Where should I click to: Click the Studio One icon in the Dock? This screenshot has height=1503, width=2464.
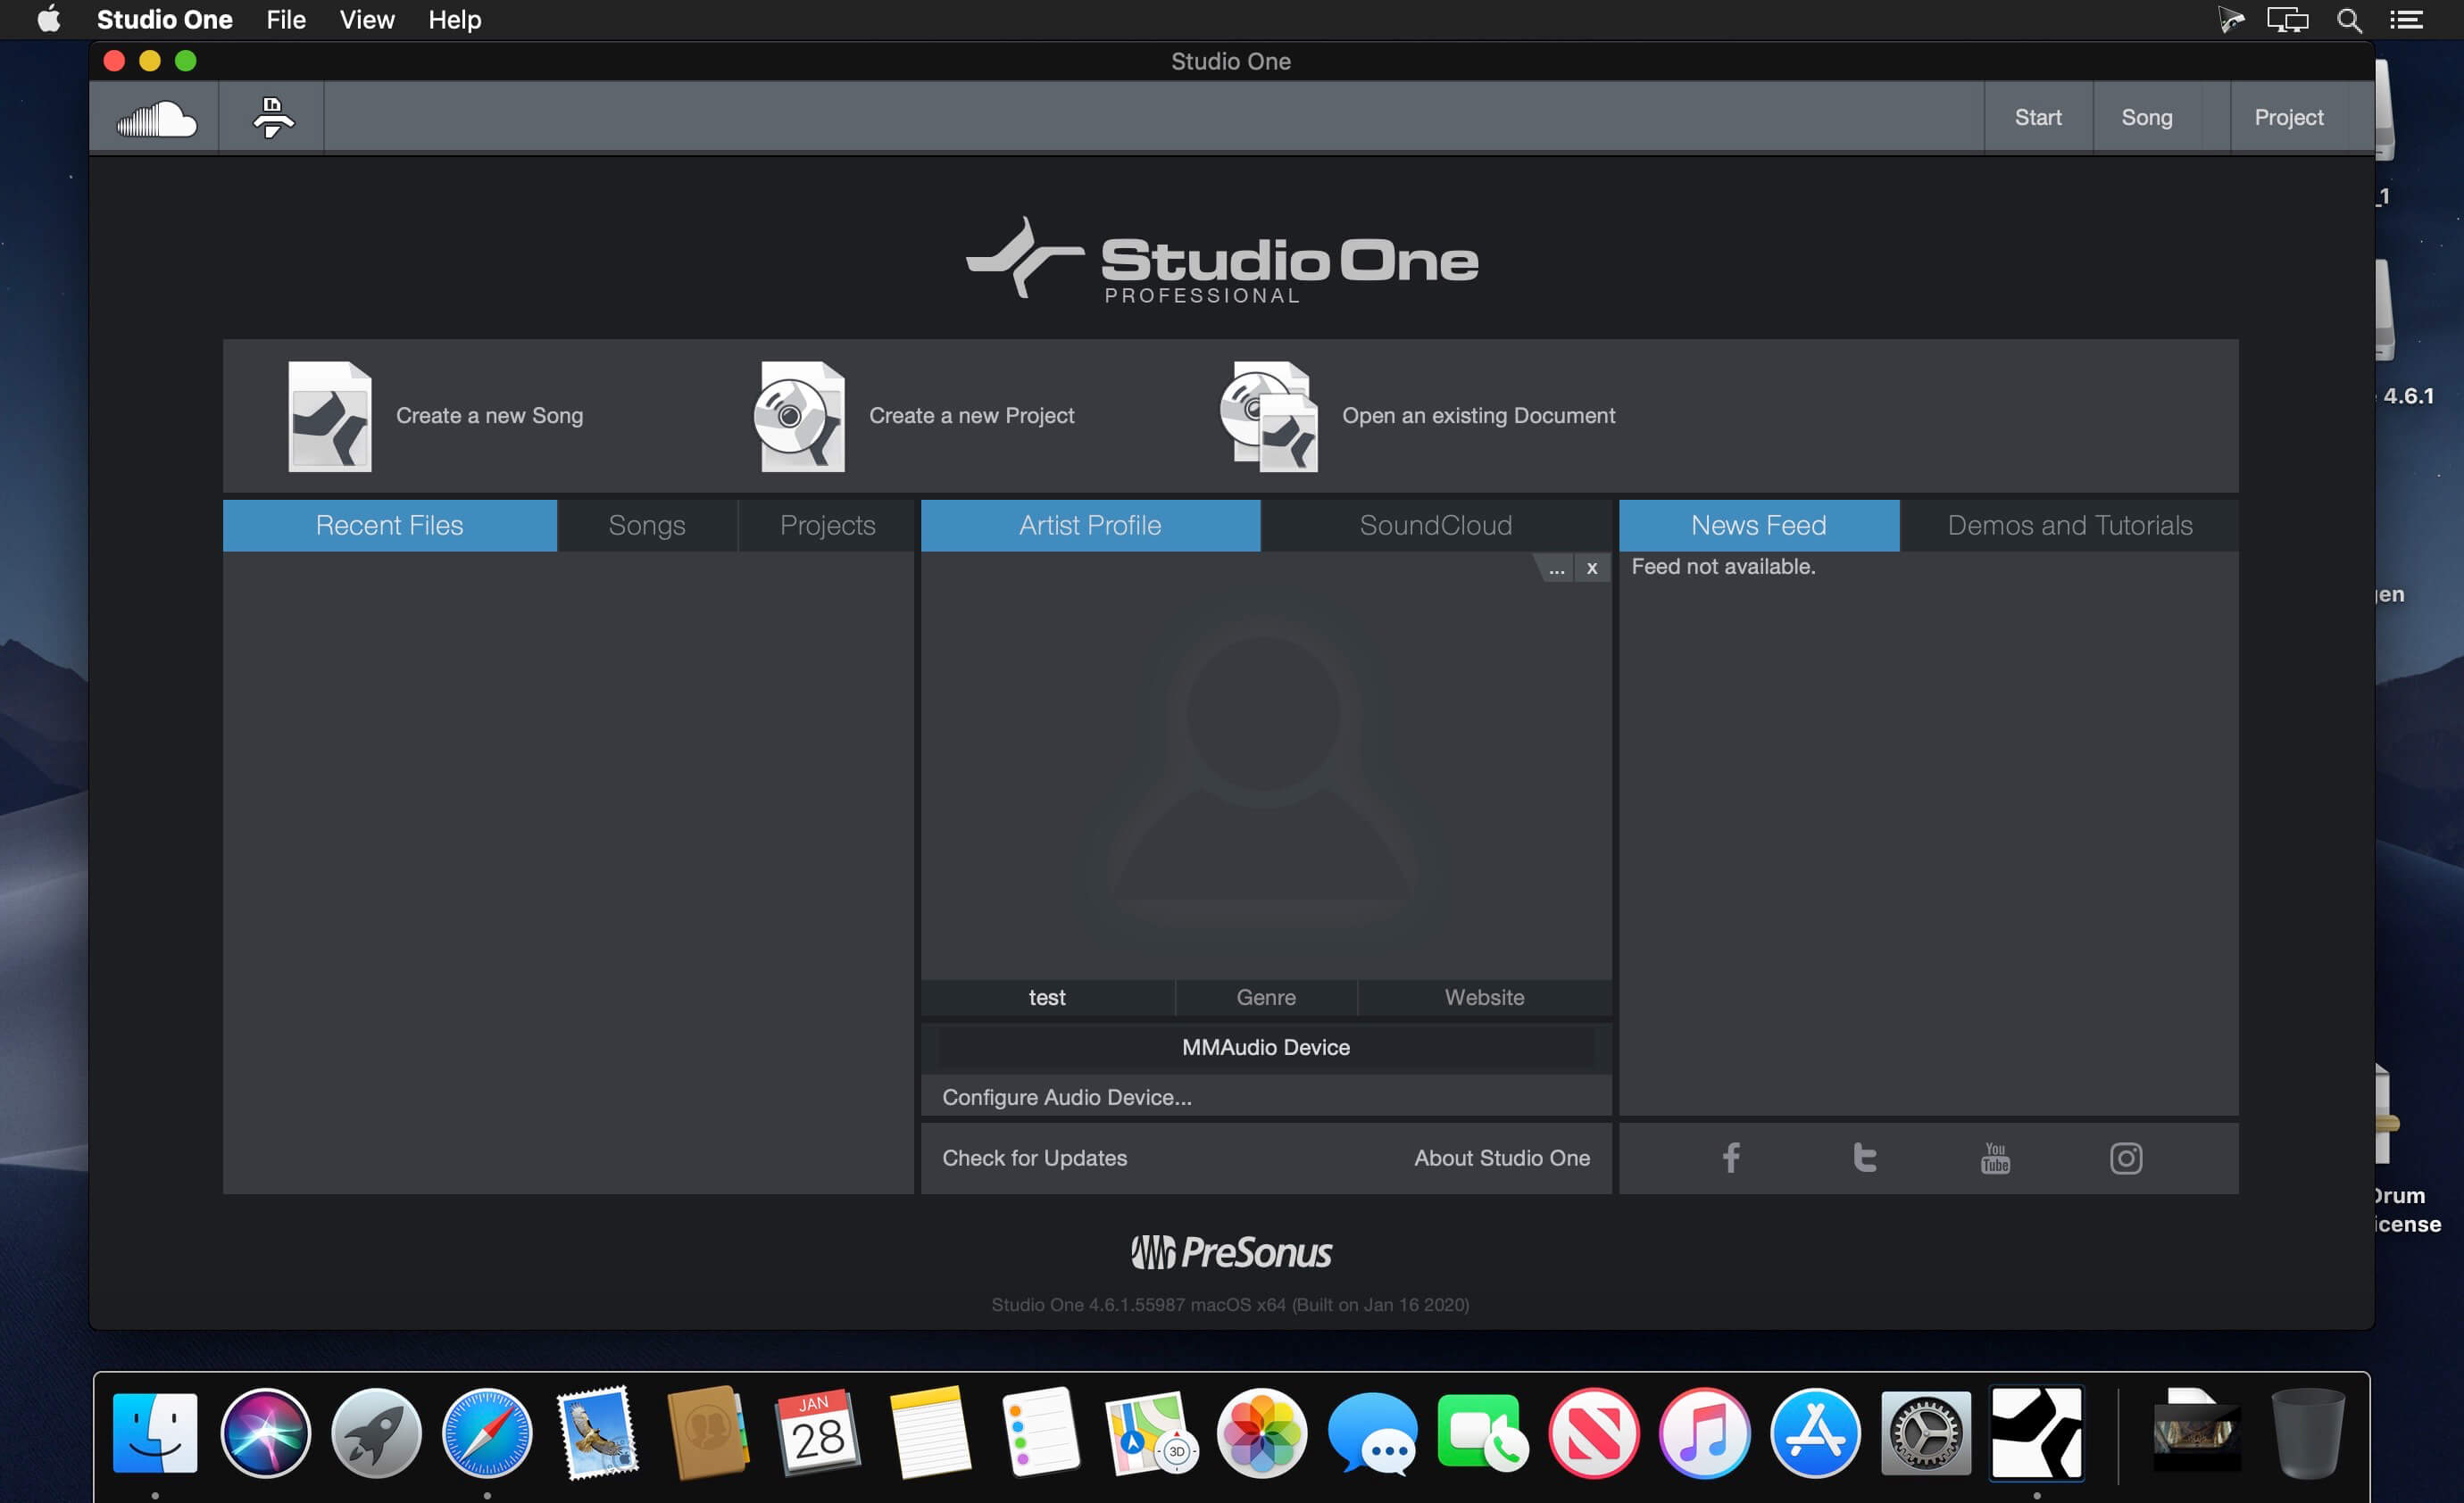(x=2037, y=1433)
